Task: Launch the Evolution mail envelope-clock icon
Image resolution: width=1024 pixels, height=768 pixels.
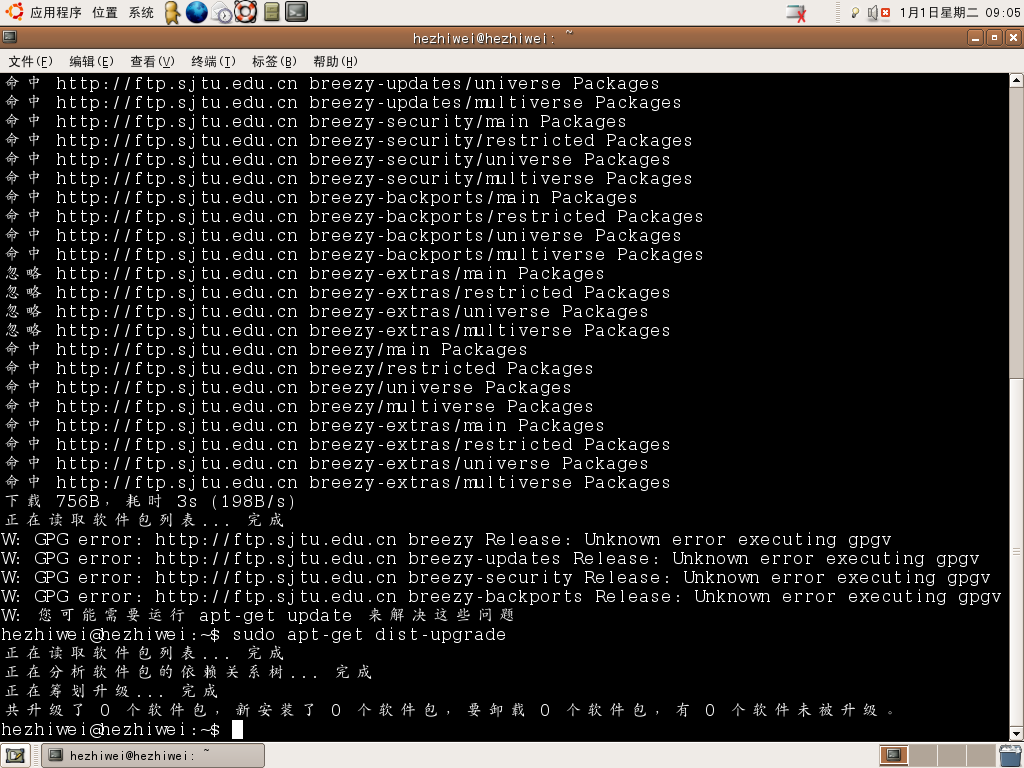Action: (x=222, y=12)
